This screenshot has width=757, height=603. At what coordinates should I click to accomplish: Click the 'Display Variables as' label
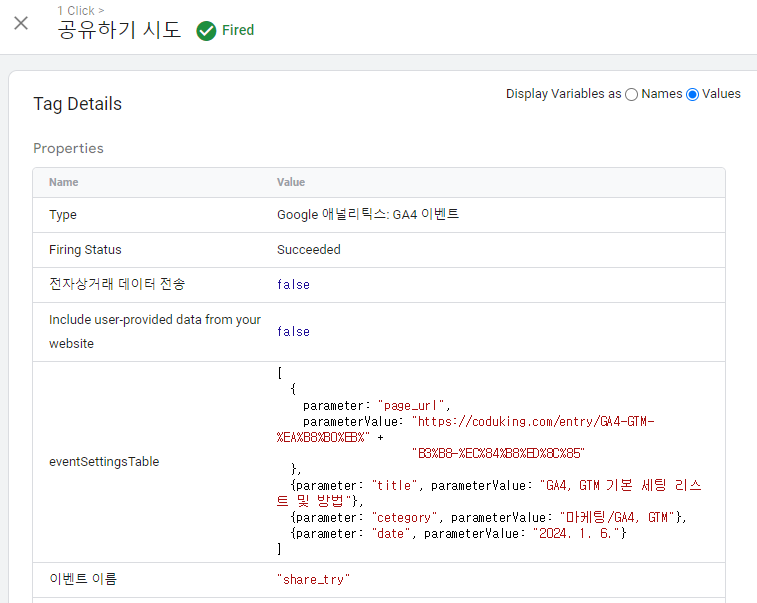pyautogui.click(x=563, y=94)
